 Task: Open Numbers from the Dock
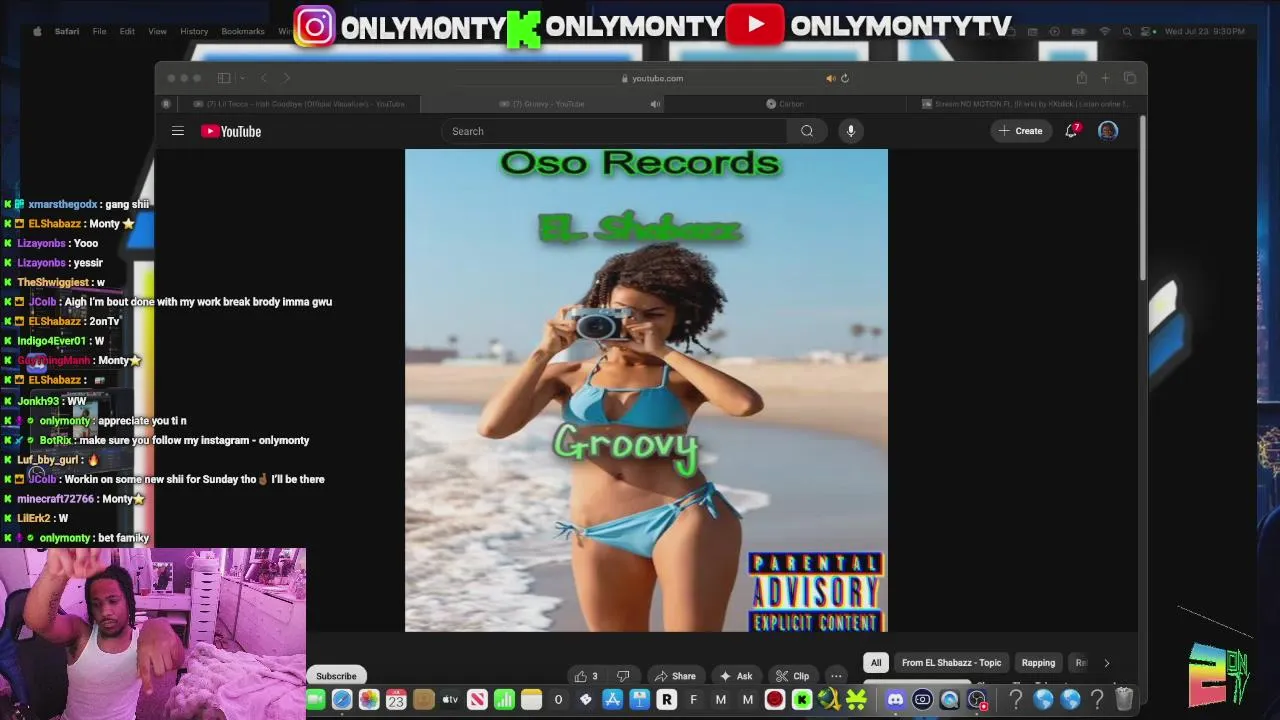(504, 700)
